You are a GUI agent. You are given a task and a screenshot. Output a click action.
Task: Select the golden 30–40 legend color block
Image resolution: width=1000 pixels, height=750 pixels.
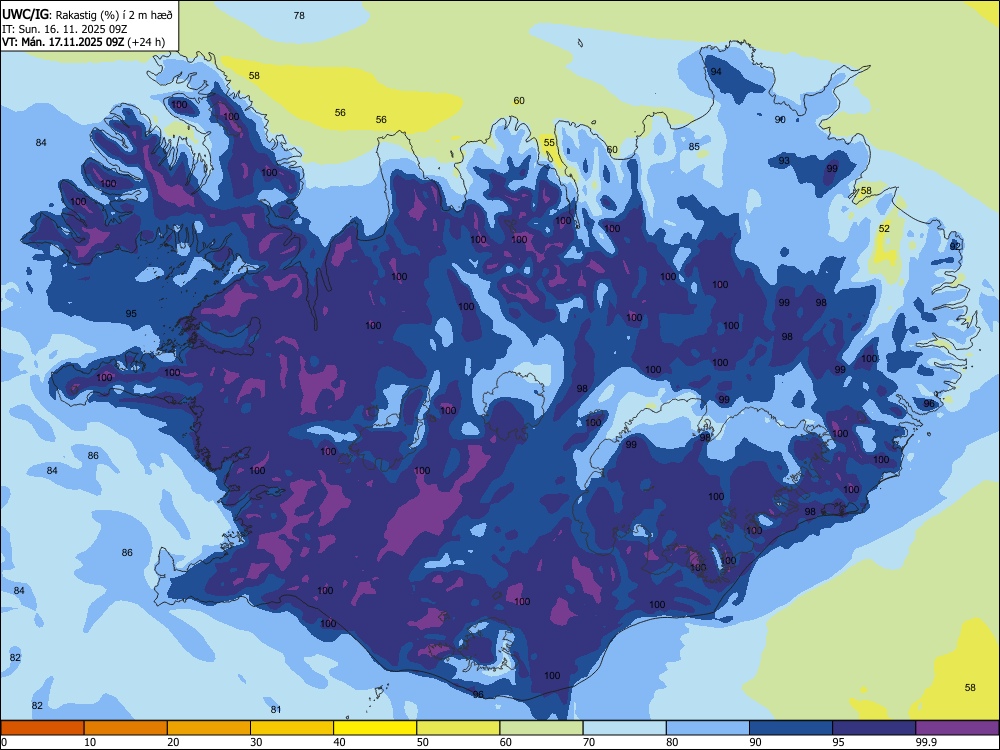(x=292, y=728)
